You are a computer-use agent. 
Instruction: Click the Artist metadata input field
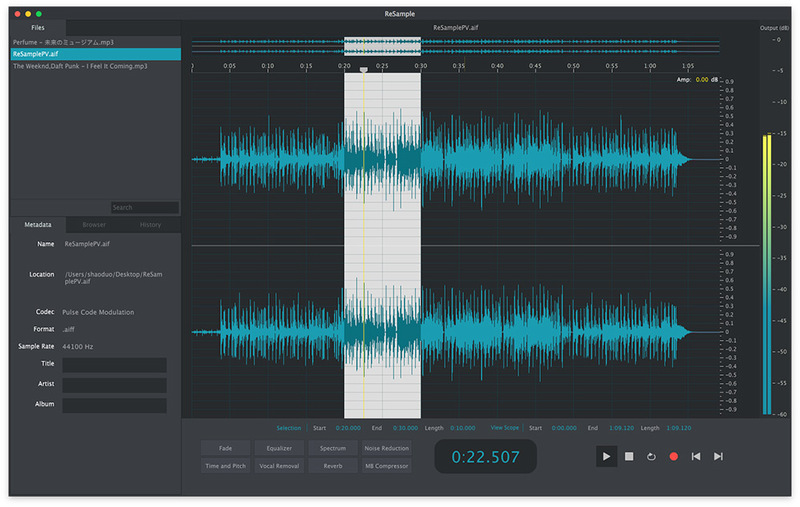(114, 385)
